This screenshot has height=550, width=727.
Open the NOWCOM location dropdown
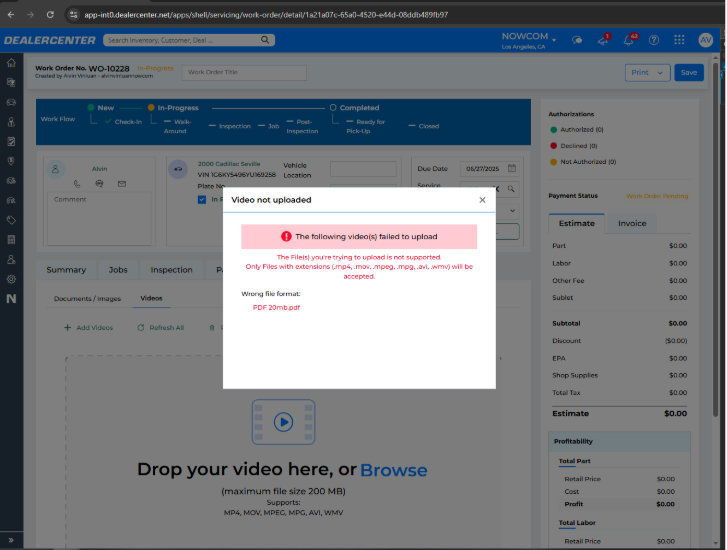(x=529, y=40)
